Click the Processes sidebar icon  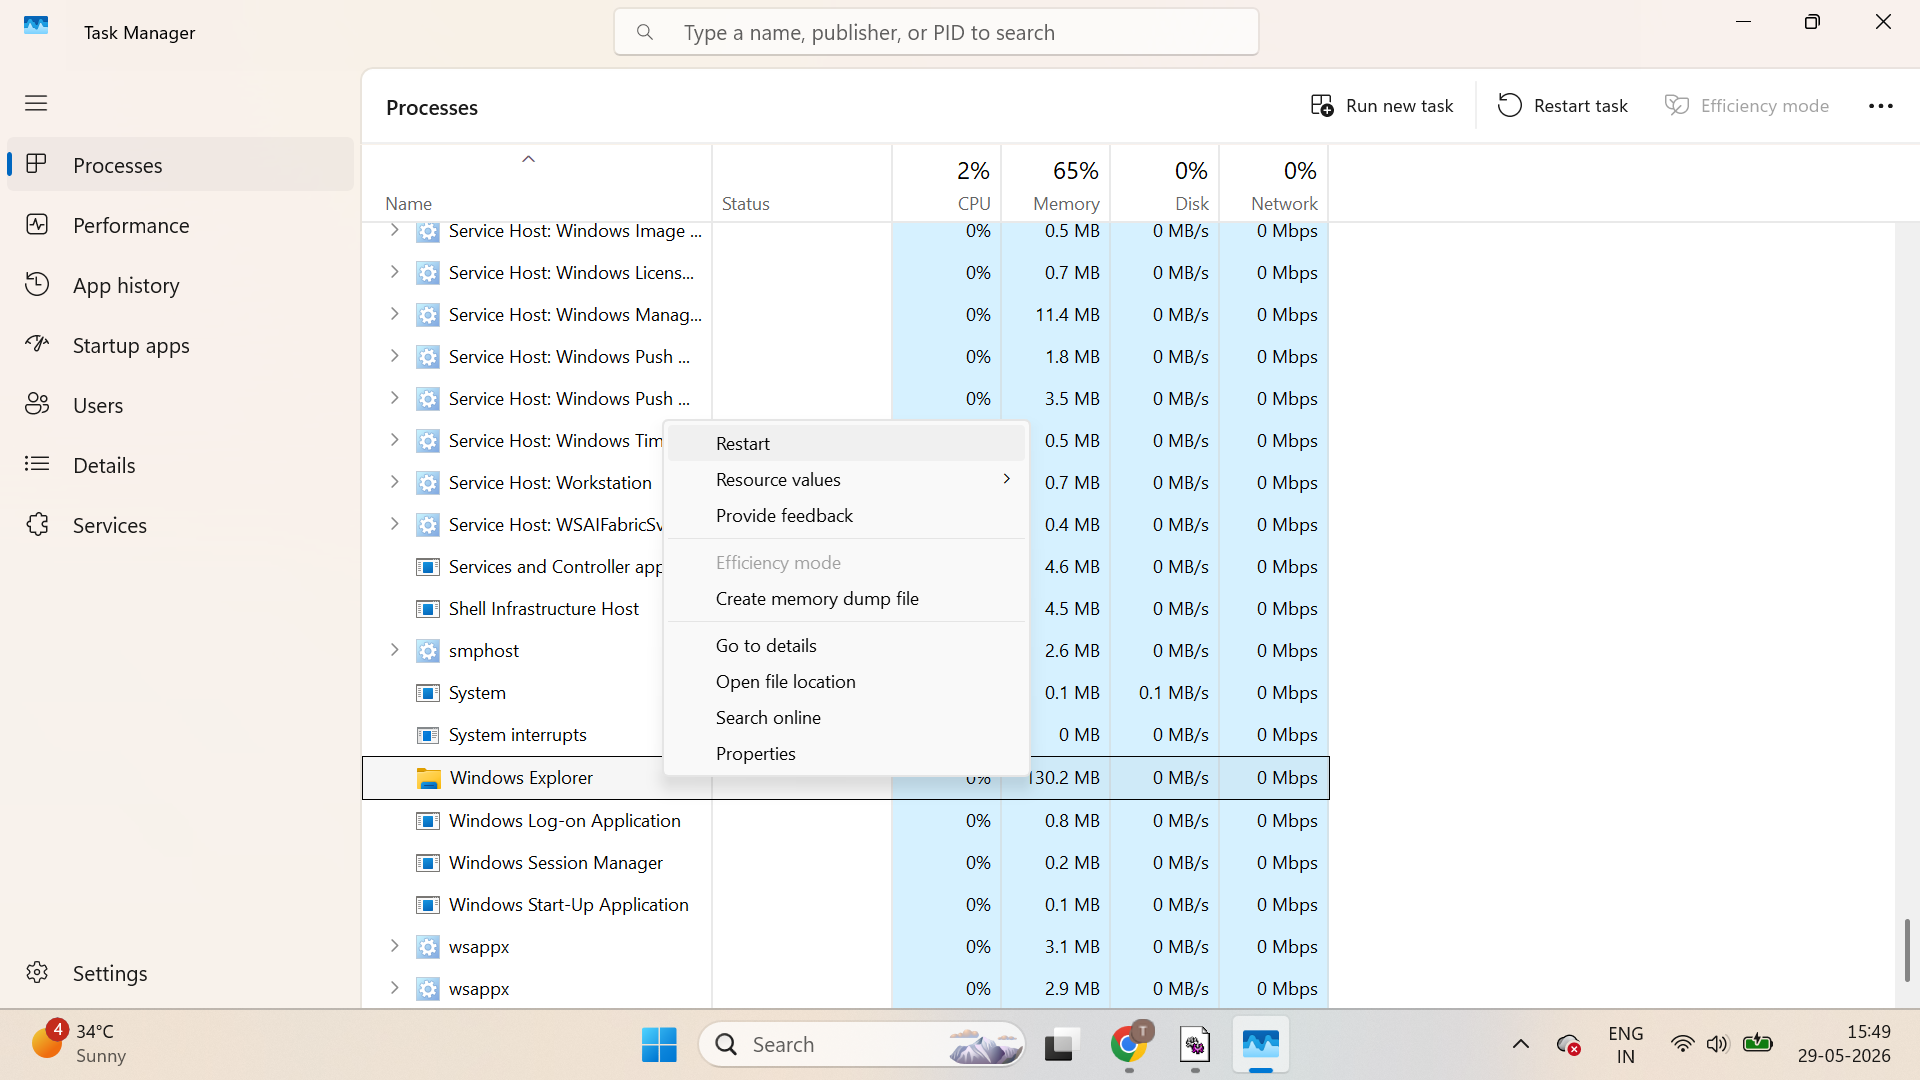pos(37,164)
